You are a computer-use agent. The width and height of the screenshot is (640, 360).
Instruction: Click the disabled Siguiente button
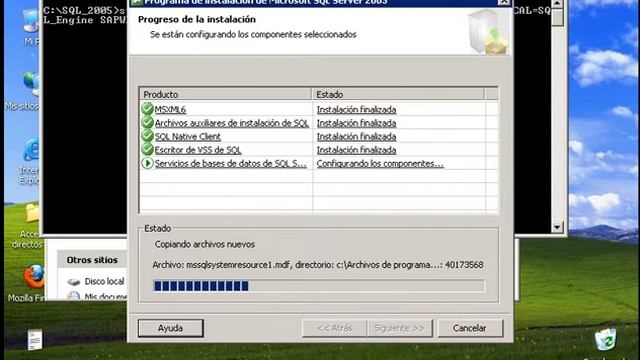pos(400,328)
